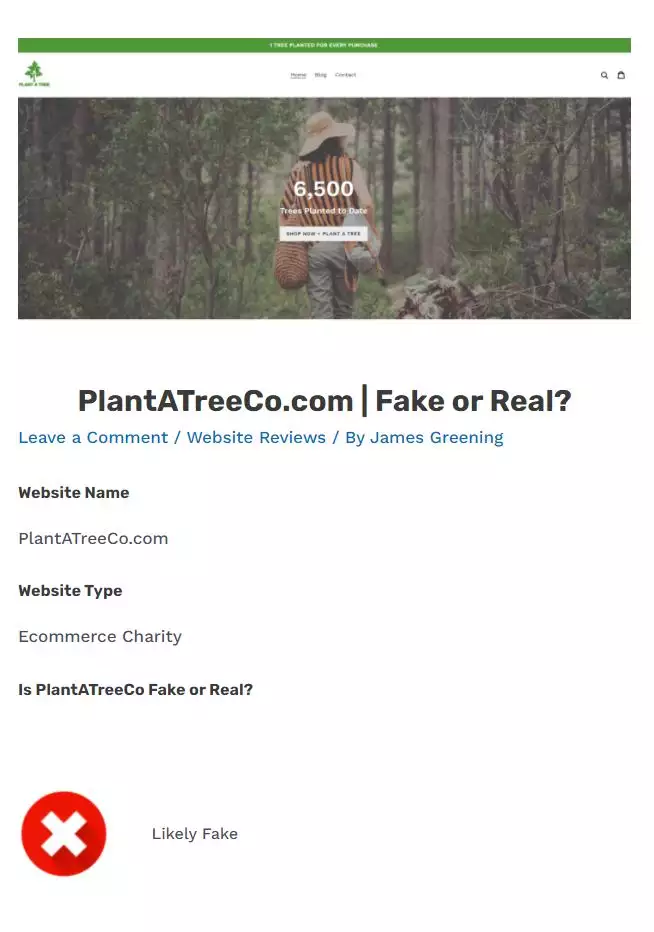Viewport: 654px width, 932px height.
Task: Click the Website Type heading
Action: point(70,591)
